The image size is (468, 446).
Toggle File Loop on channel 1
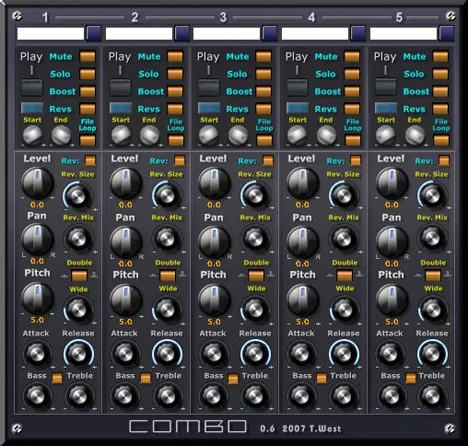pyautogui.click(x=87, y=140)
